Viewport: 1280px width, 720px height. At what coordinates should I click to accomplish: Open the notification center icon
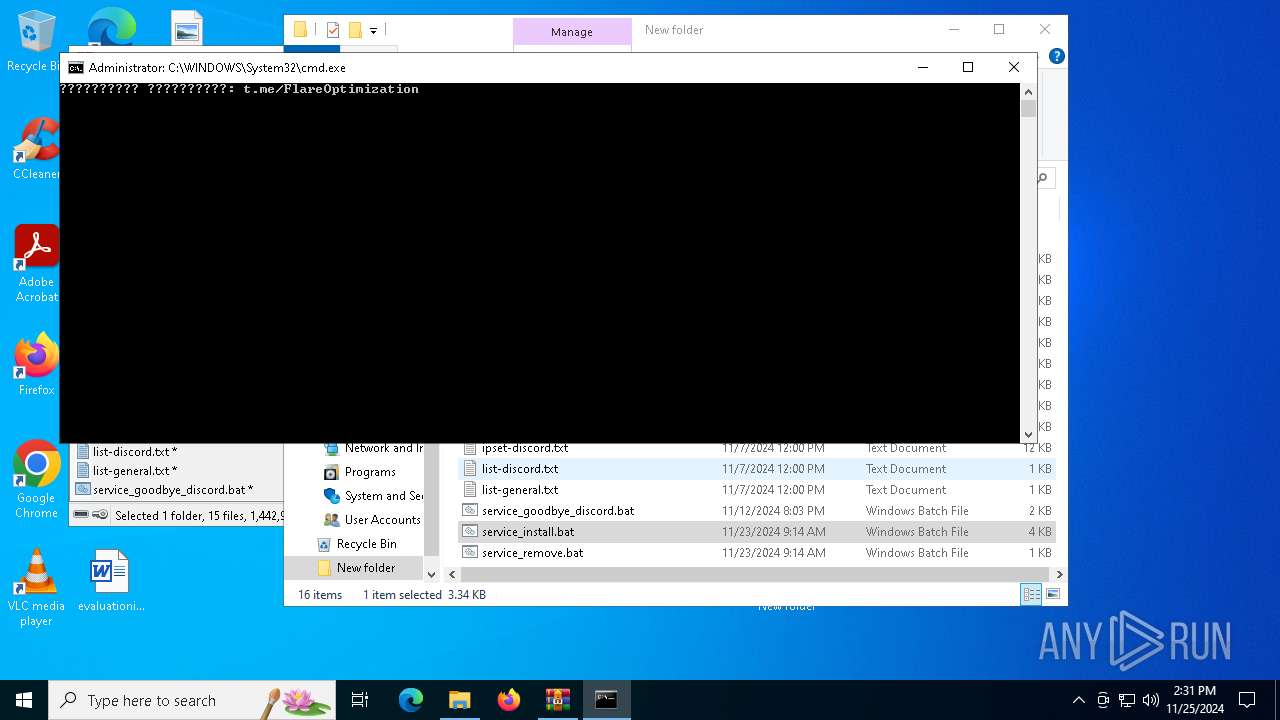1247,700
